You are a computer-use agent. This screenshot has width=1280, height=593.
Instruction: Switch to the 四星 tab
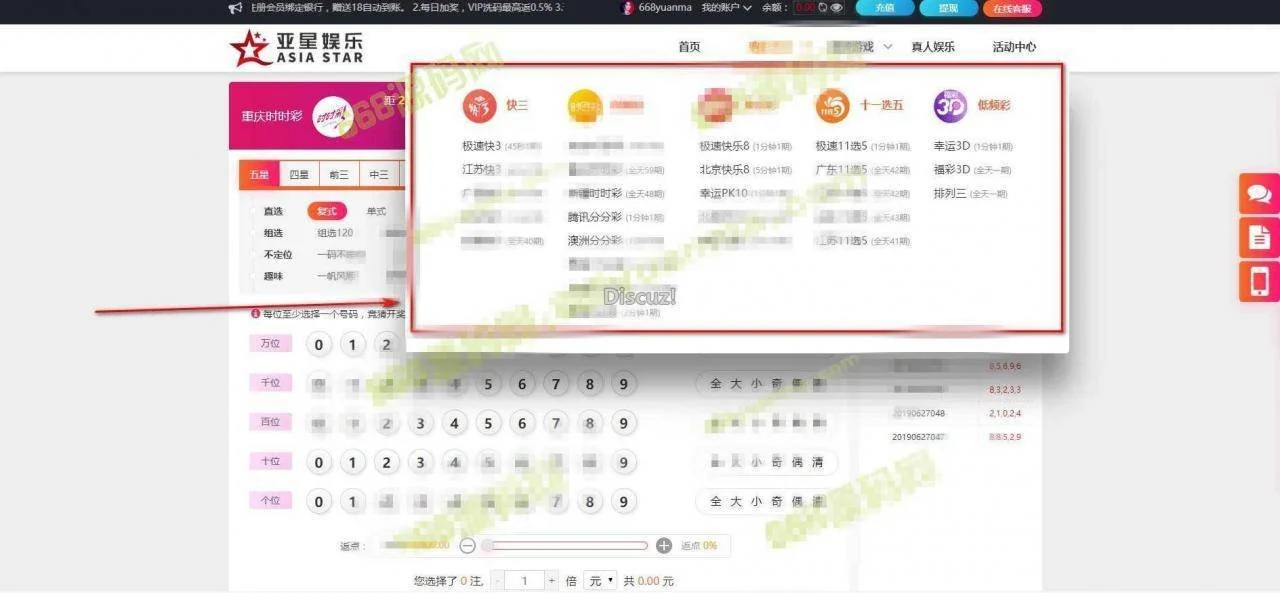tap(299, 175)
